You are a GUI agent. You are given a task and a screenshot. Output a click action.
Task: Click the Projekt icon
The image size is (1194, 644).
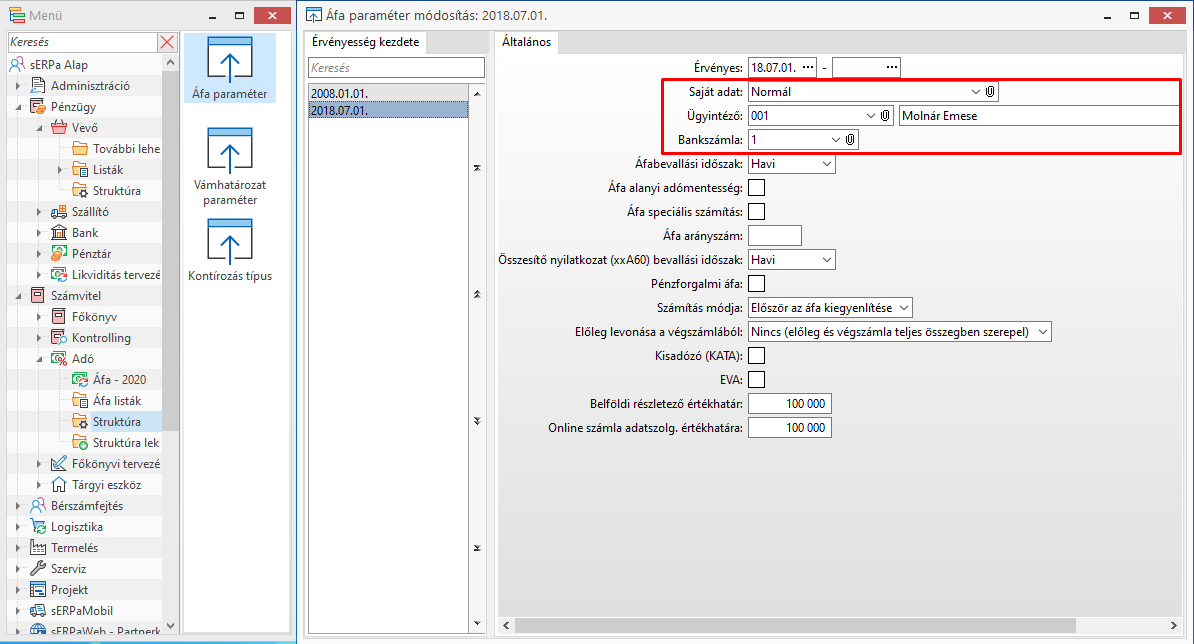[38, 589]
